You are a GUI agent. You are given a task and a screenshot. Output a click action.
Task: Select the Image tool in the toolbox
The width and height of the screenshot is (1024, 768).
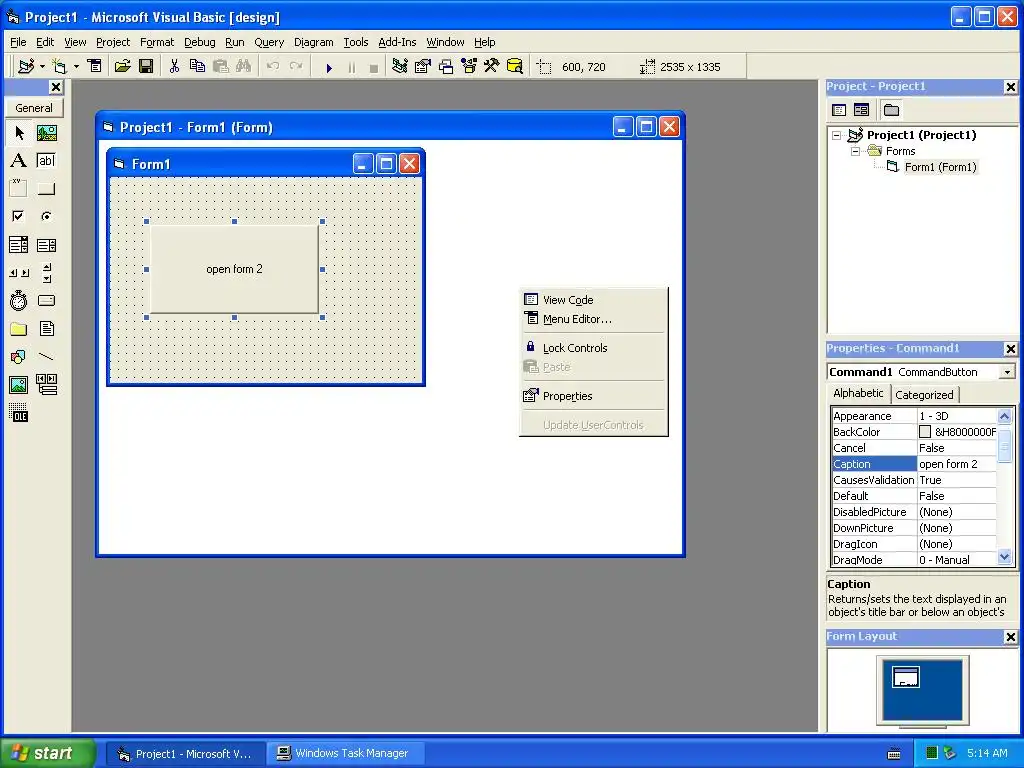point(19,385)
